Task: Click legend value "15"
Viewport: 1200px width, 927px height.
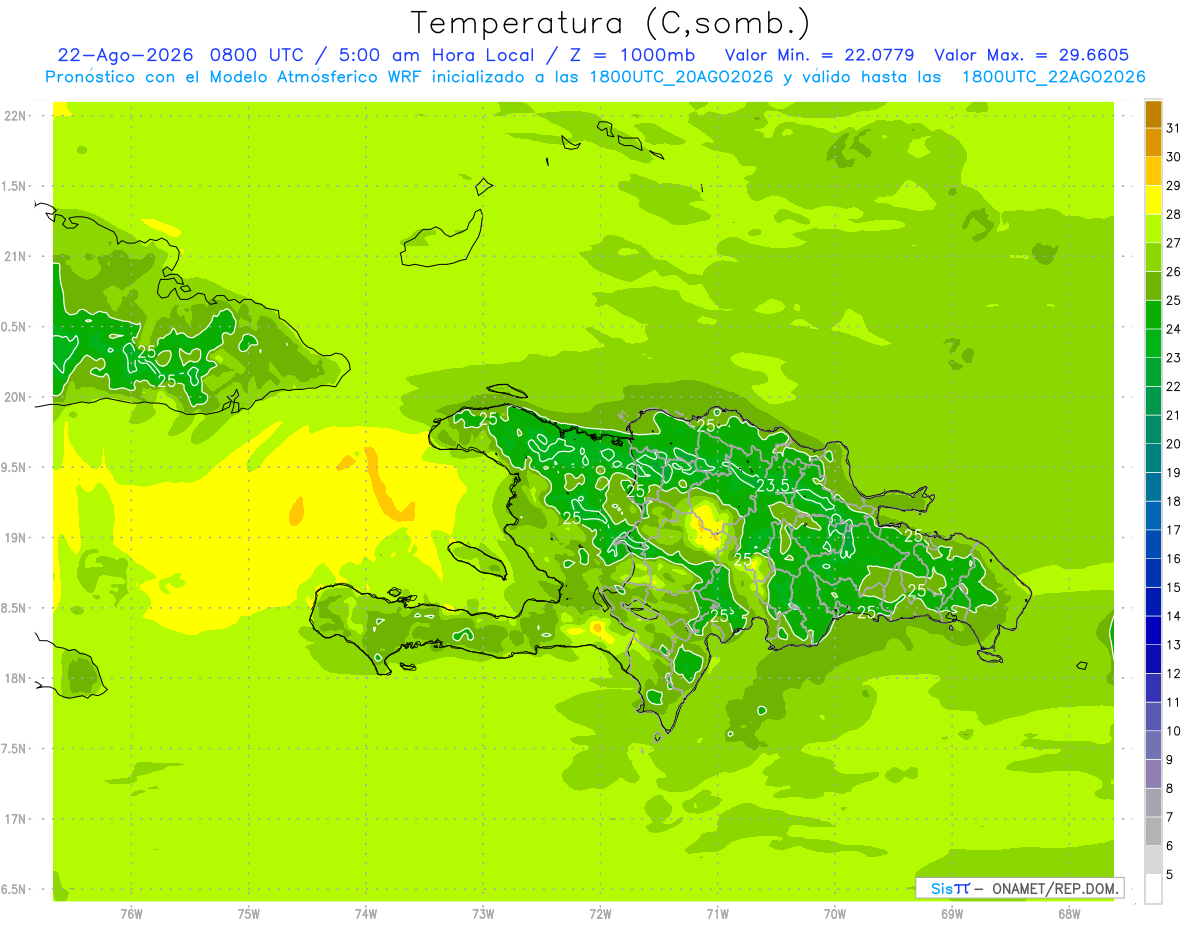Action: click(1173, 587)
